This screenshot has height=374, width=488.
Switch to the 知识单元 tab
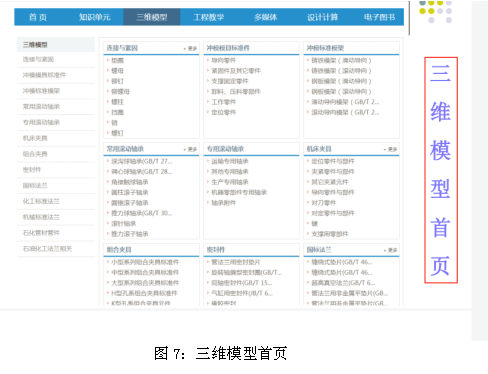coord(94,17)
